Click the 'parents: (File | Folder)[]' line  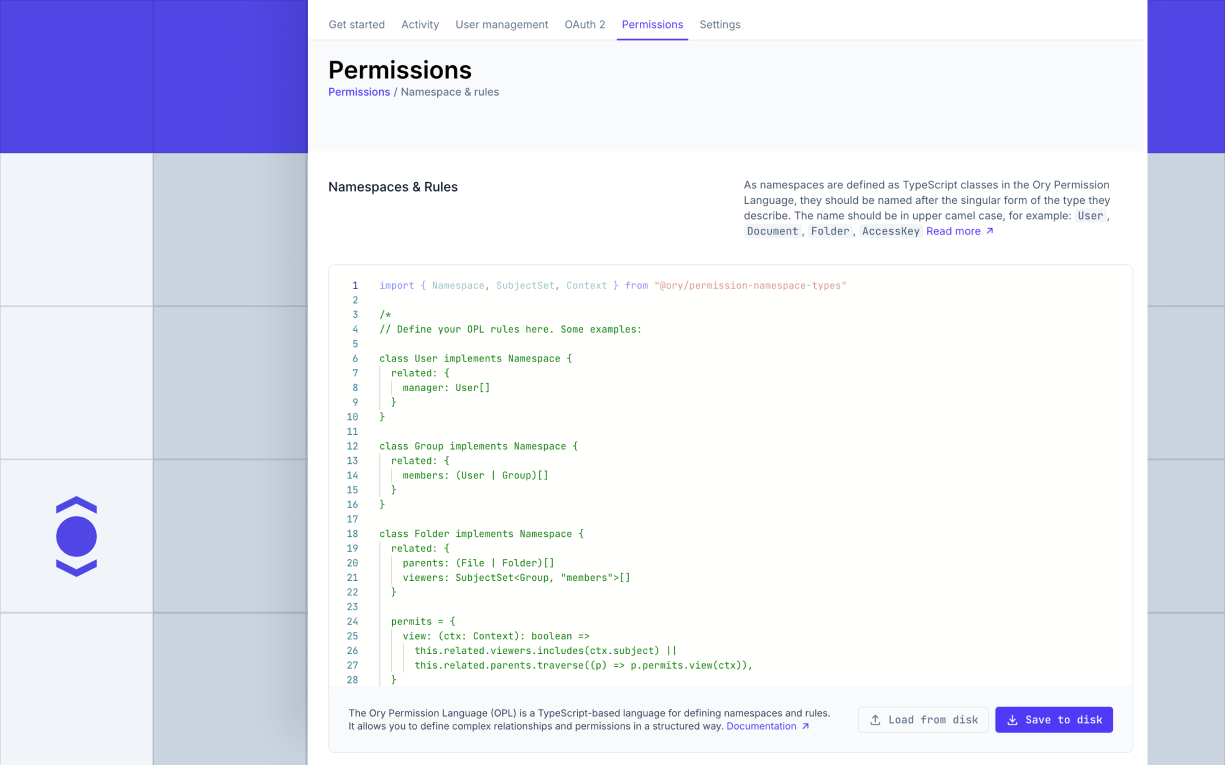point(478,563)
